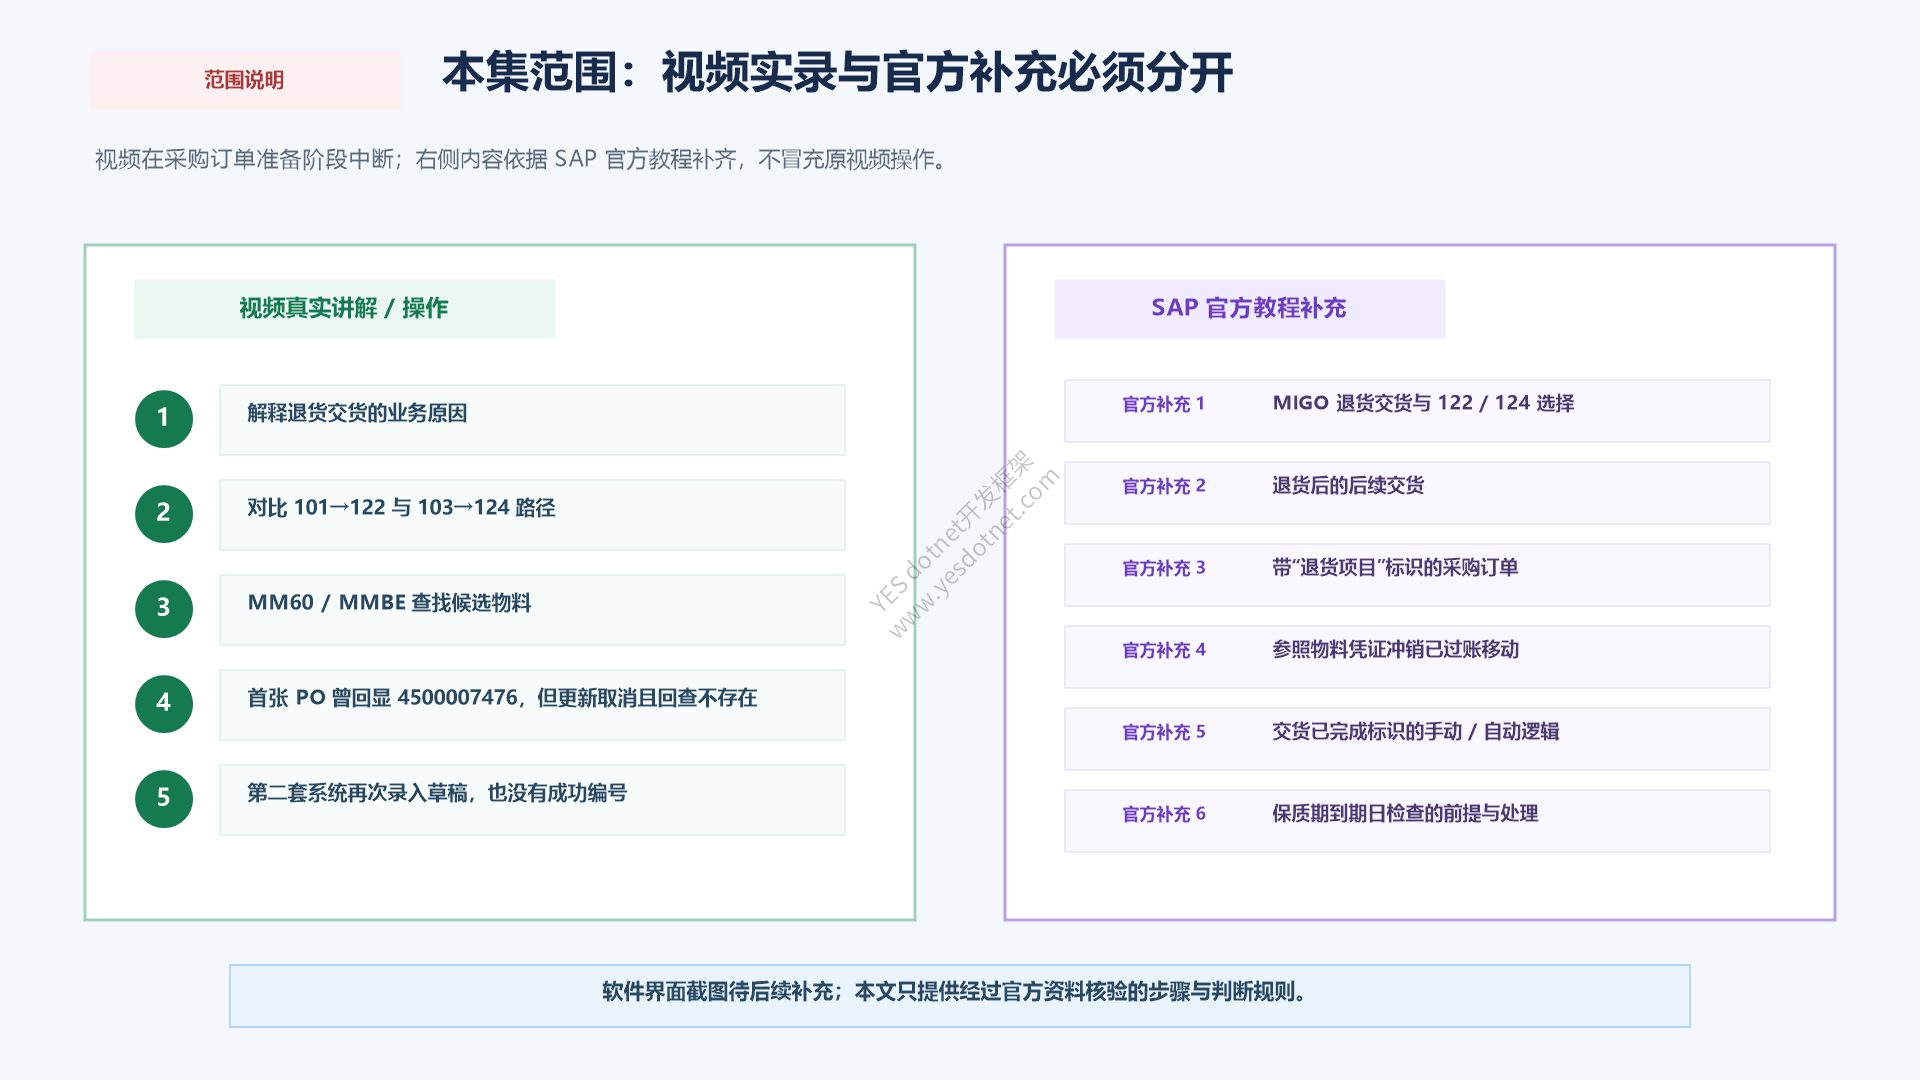Click the 官方补充 2 label
Screen dimensions: 1920x1080
click(1164, 486)
